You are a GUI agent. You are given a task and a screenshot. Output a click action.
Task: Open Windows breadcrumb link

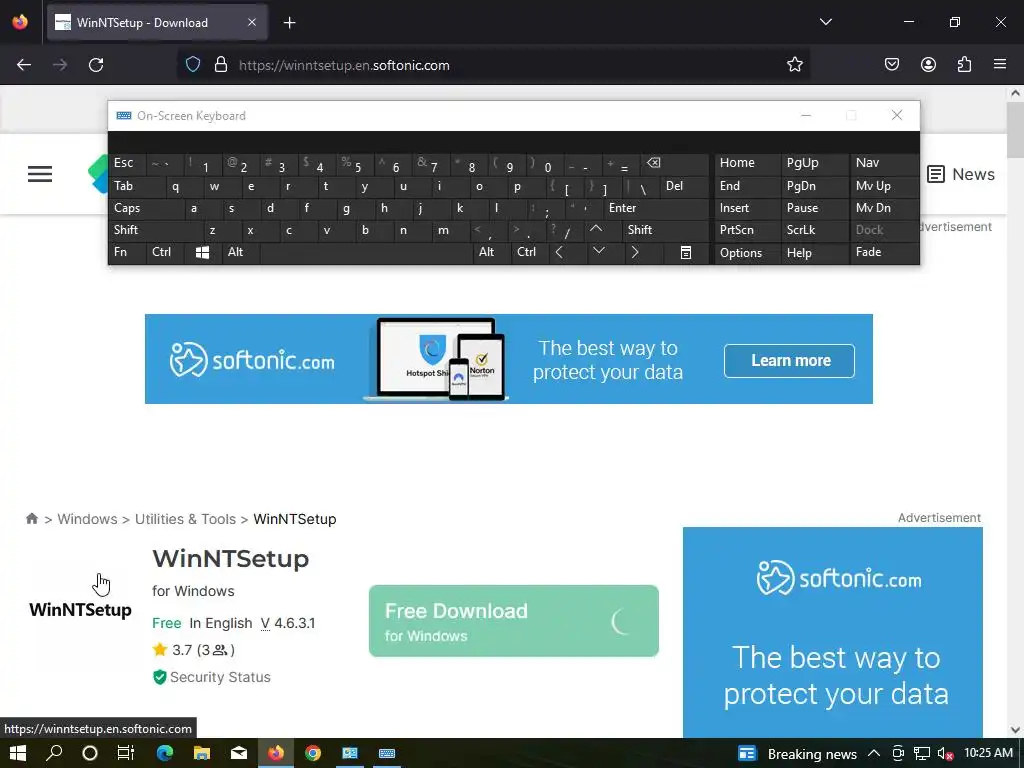[x=88, y=519]
